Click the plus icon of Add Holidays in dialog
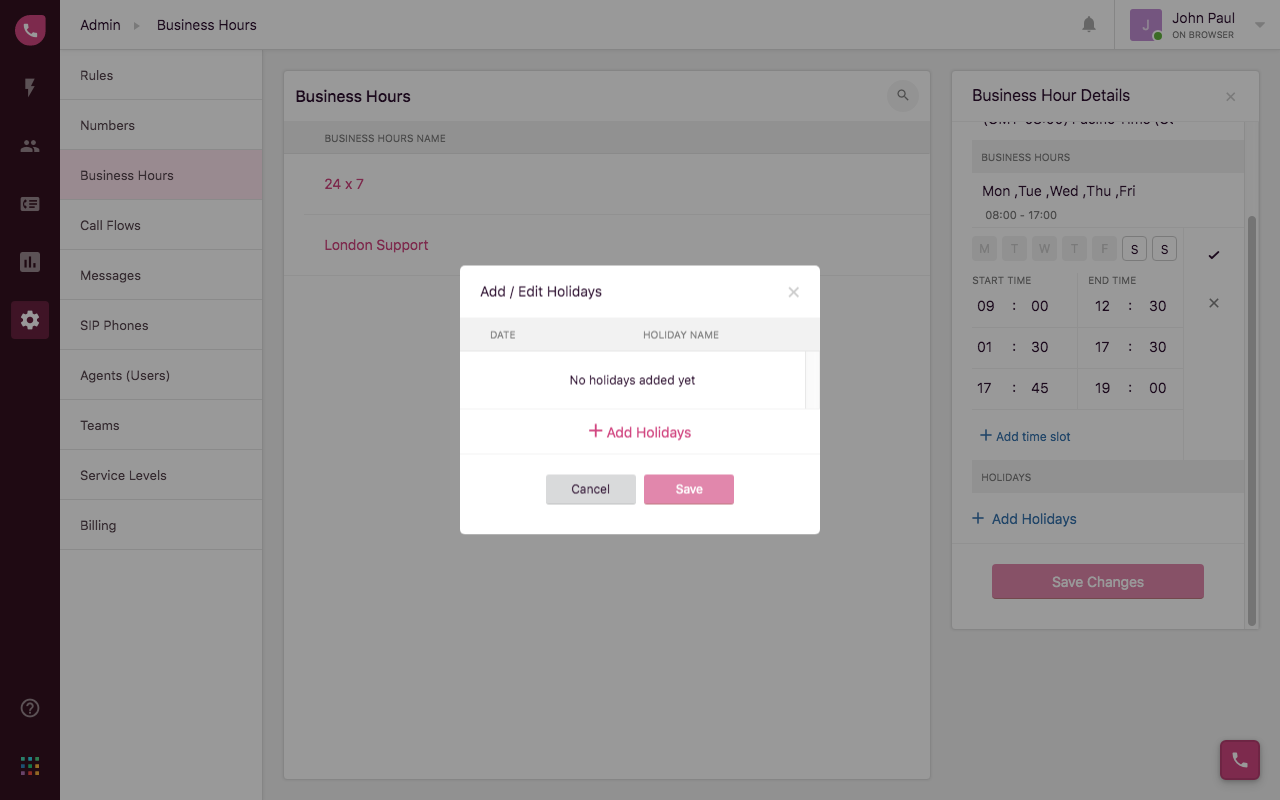1280x800 pixels. pos(595,431)
